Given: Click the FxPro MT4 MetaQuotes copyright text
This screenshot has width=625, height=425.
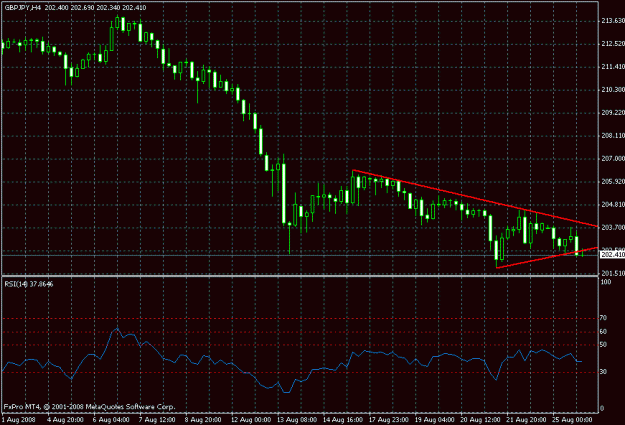Looking at the screenshot, I should click(x=89, y=407).
